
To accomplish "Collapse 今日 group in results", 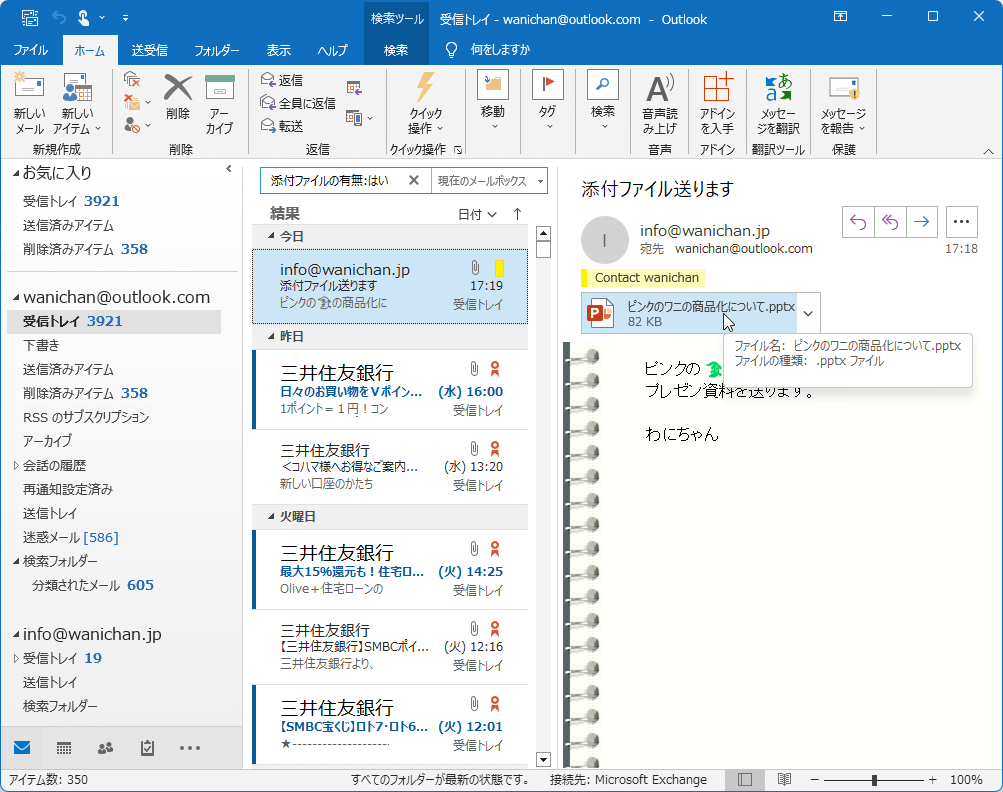I will tap(271, 236).
